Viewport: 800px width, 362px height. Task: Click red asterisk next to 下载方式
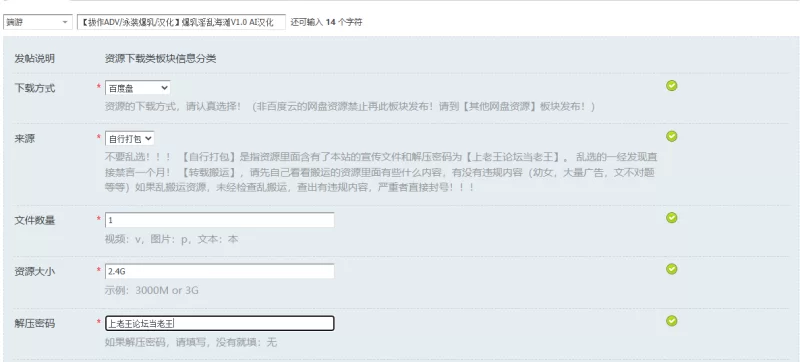click(98, 87)
